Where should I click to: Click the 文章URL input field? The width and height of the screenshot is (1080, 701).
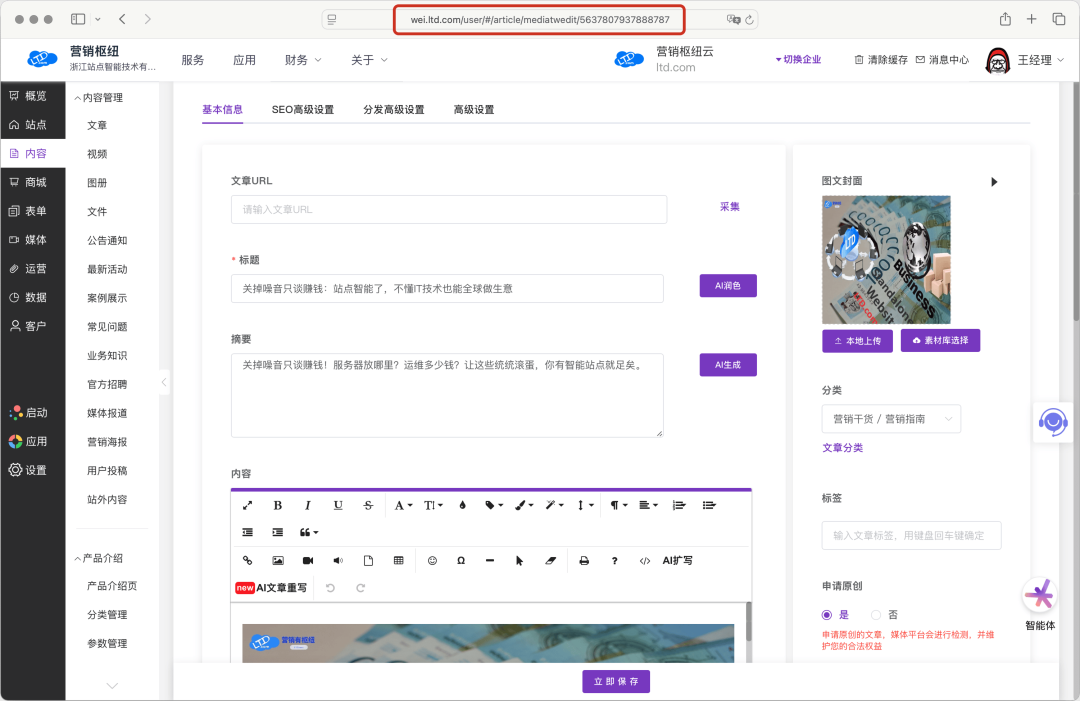pos(448,209)
